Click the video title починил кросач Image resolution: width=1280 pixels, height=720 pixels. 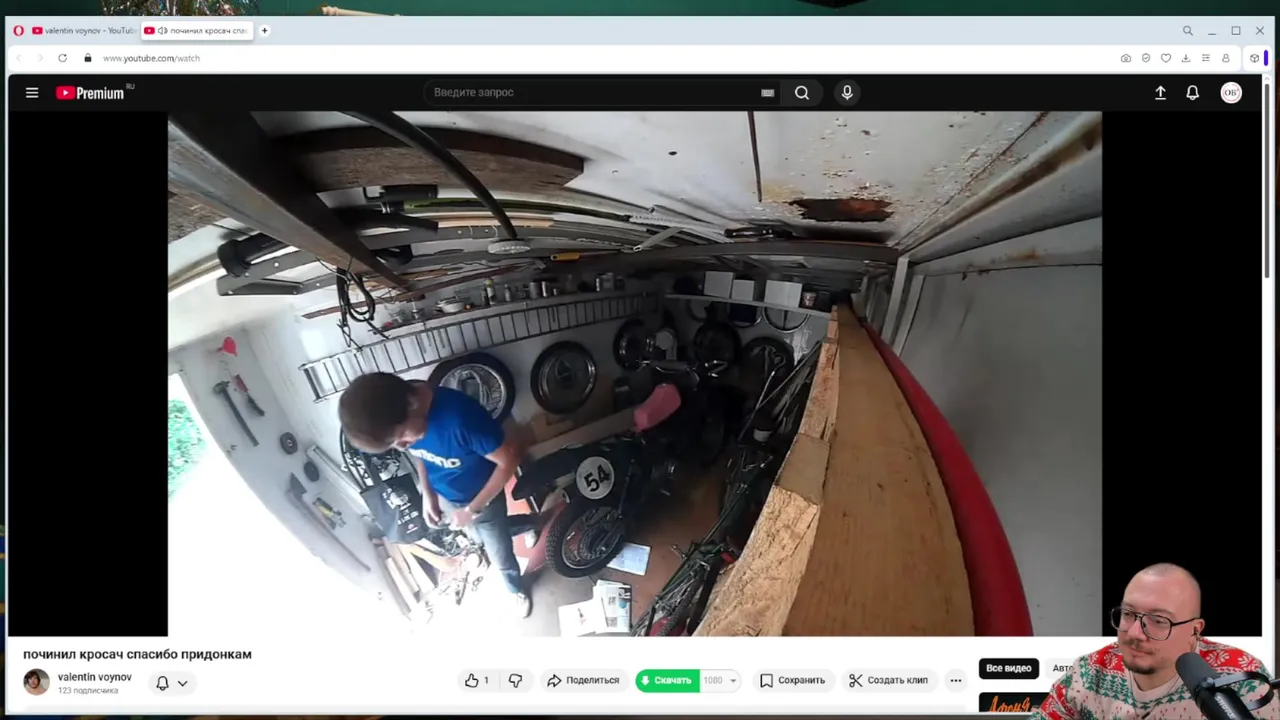[x=137, y=654]
